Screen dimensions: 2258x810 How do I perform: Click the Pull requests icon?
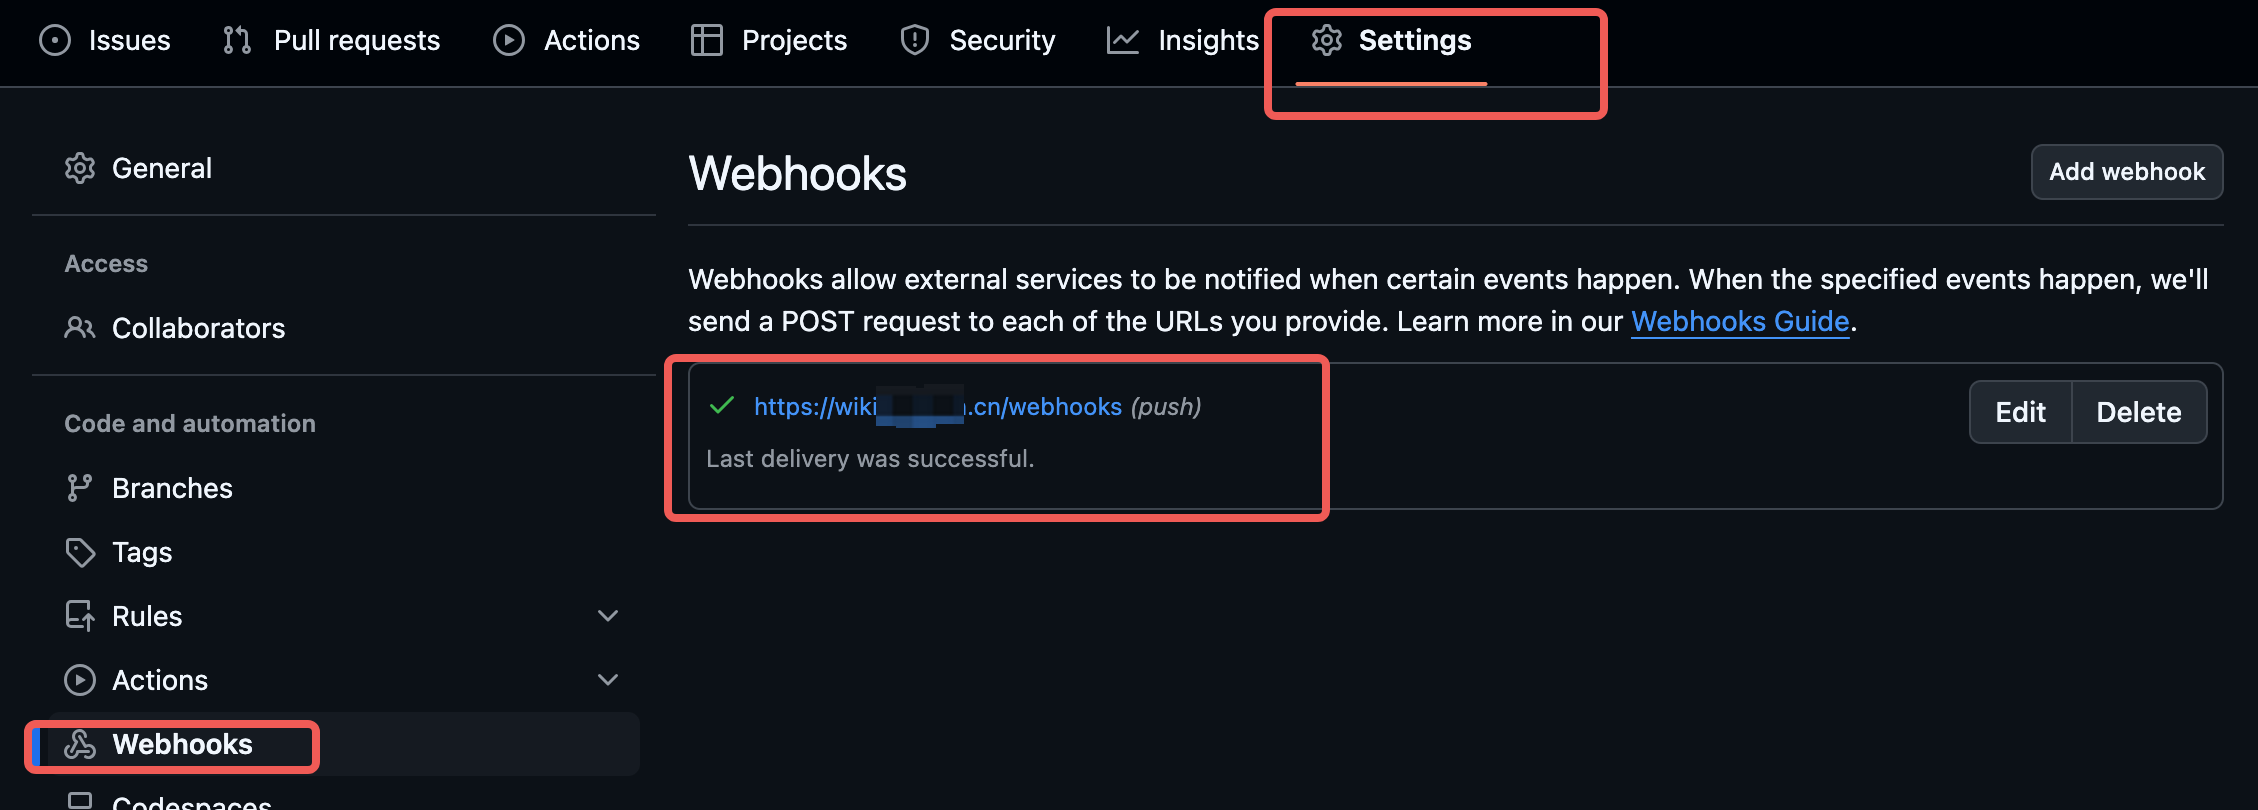[x=237, y=40]
